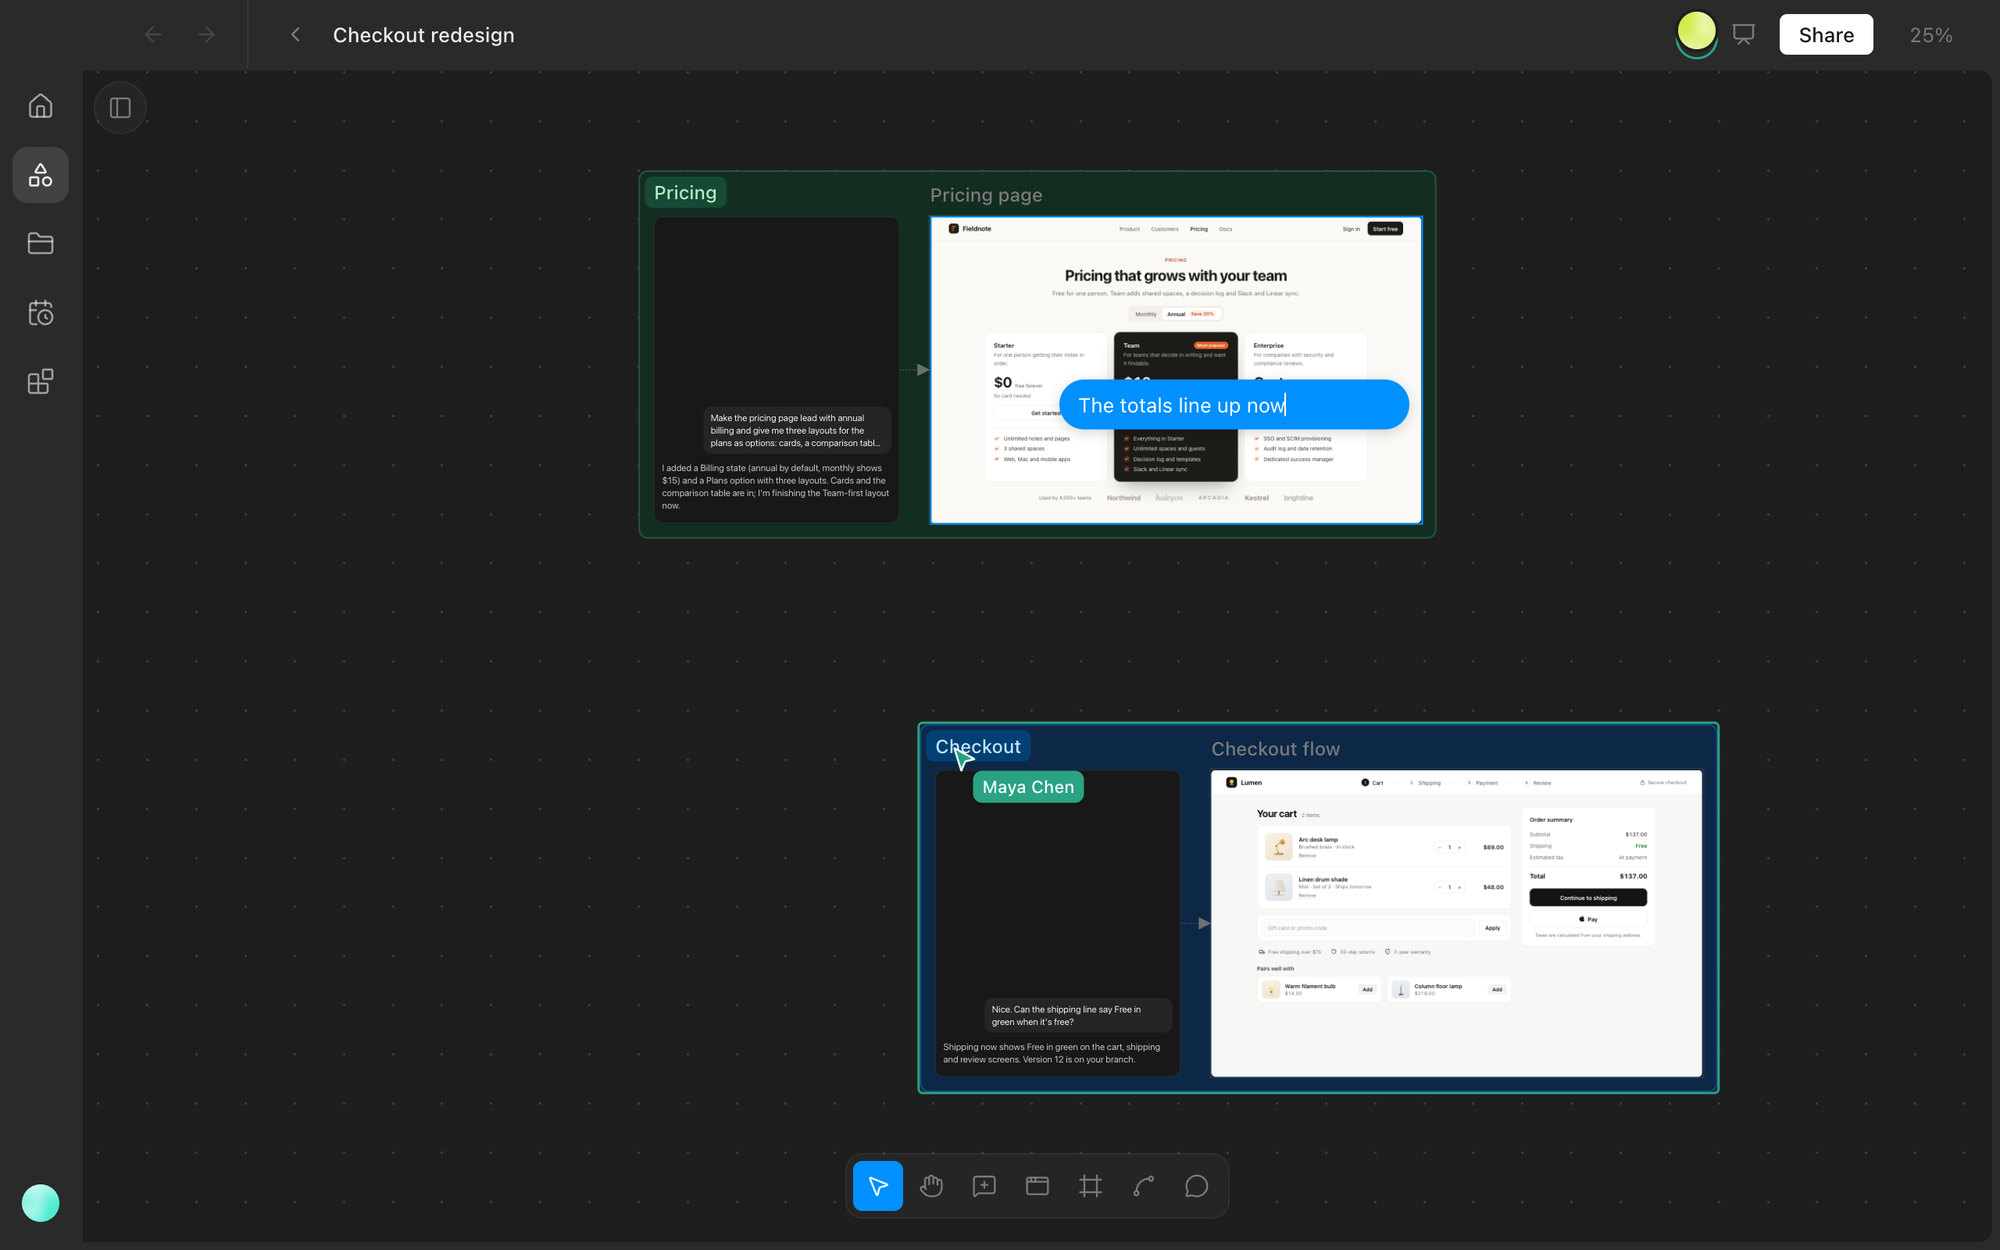Open the calendar schedule sidebar icon
The width and height of the screenshot is (2000, 1250).
[x=40, y=313]
